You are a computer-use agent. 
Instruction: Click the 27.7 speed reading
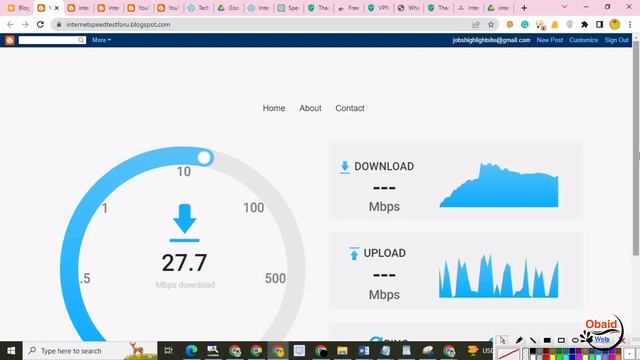tap(184, 262)
